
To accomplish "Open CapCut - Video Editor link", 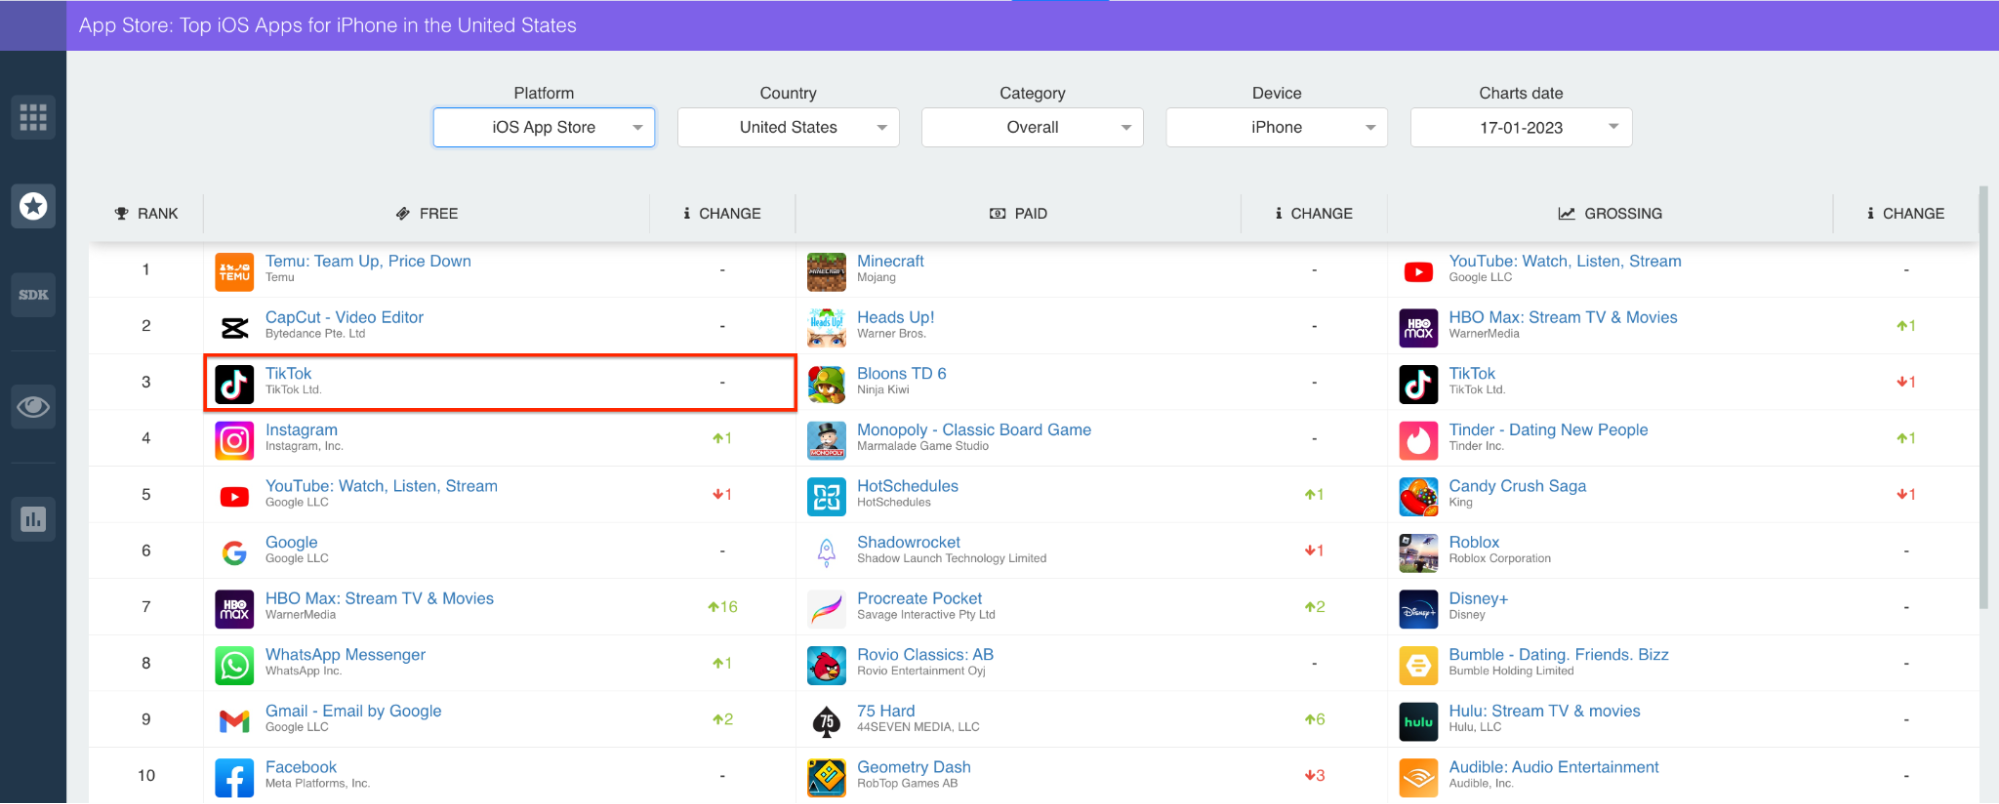I will pyautogui.click(x=344, y=317).
